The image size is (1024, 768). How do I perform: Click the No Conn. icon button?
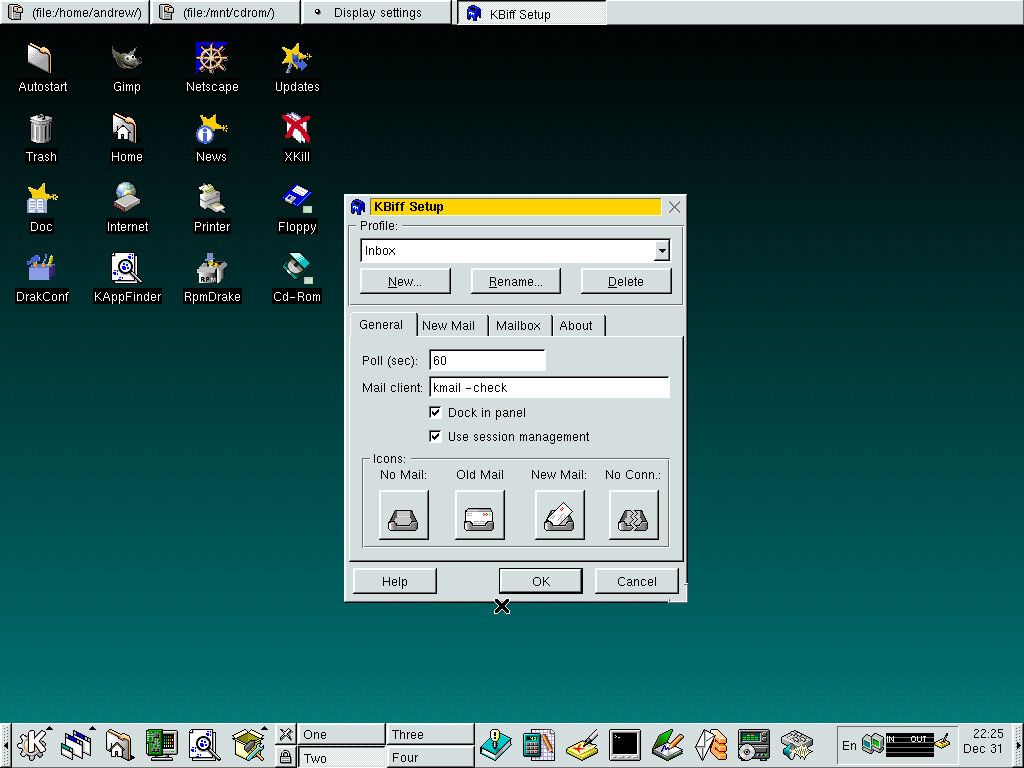633,516
